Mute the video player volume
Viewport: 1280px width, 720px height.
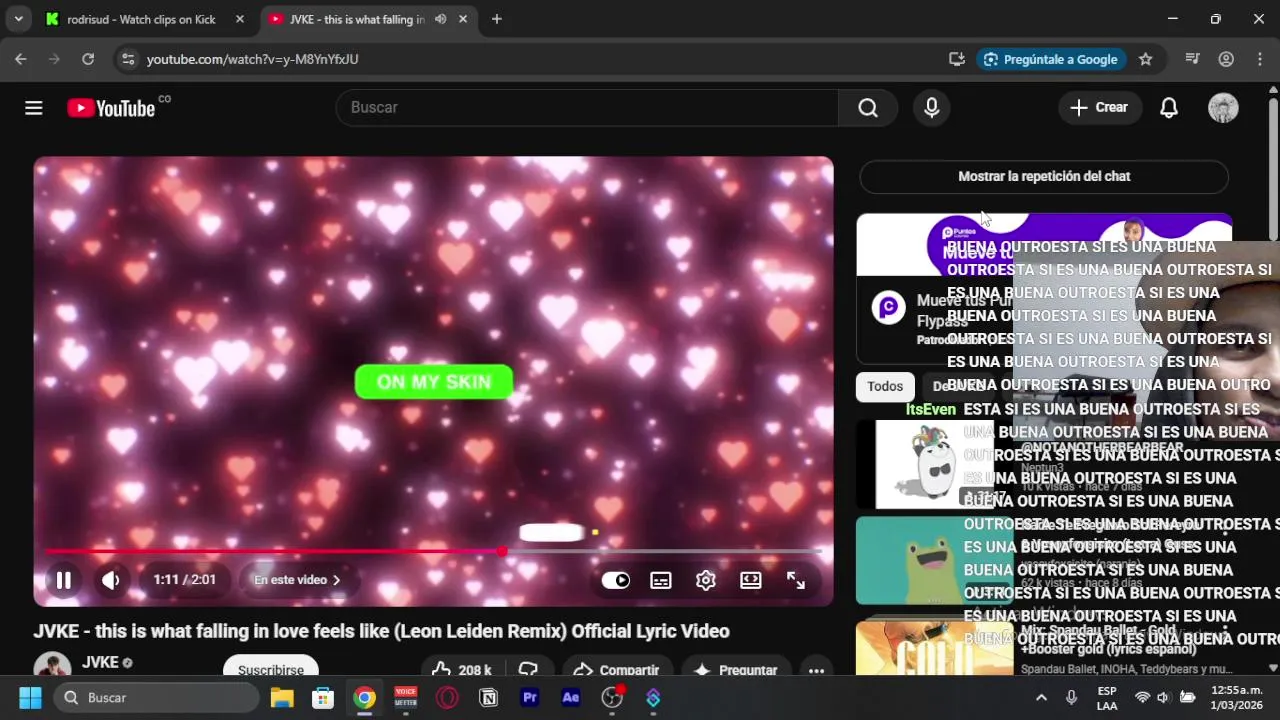[111, 580]
